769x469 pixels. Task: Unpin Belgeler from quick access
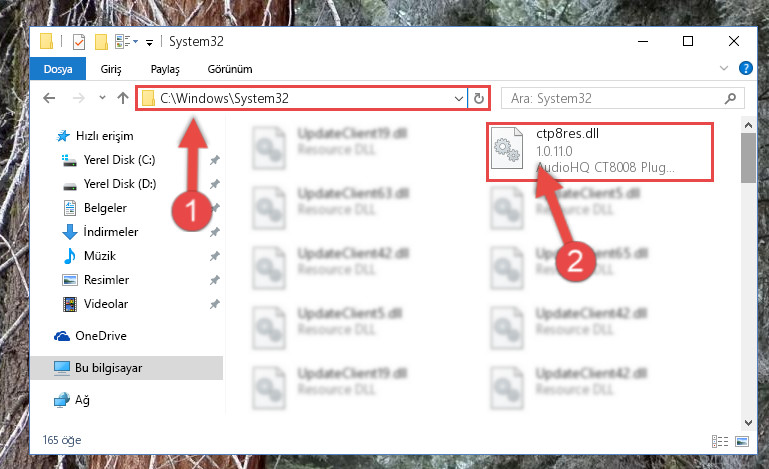214,208
